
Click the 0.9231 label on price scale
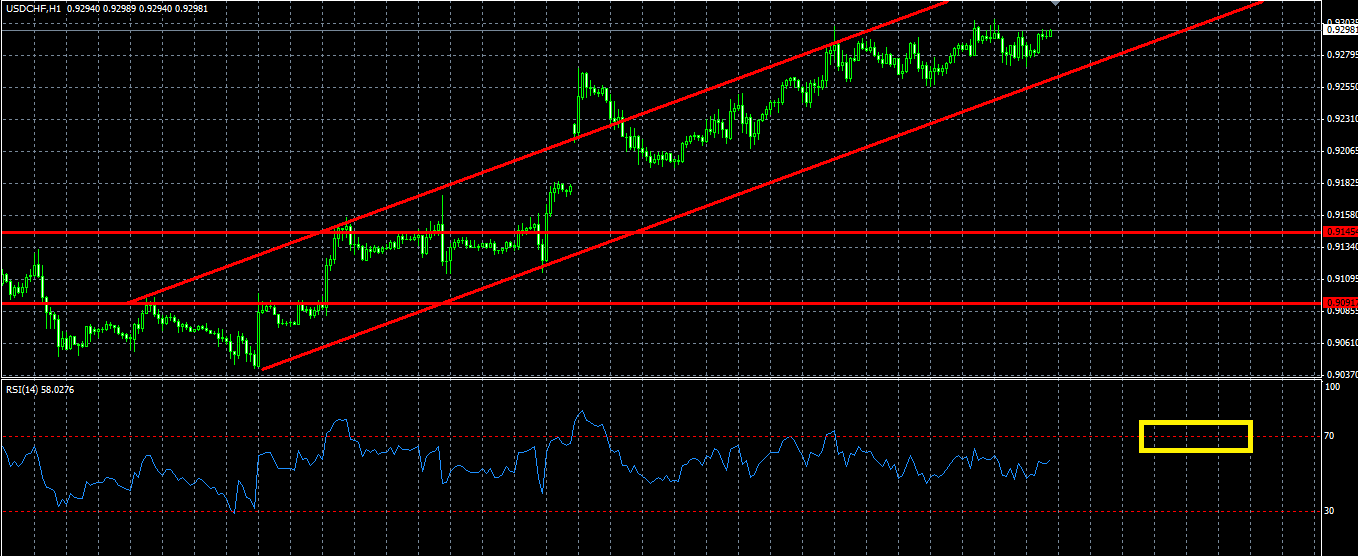[1340, 119]
